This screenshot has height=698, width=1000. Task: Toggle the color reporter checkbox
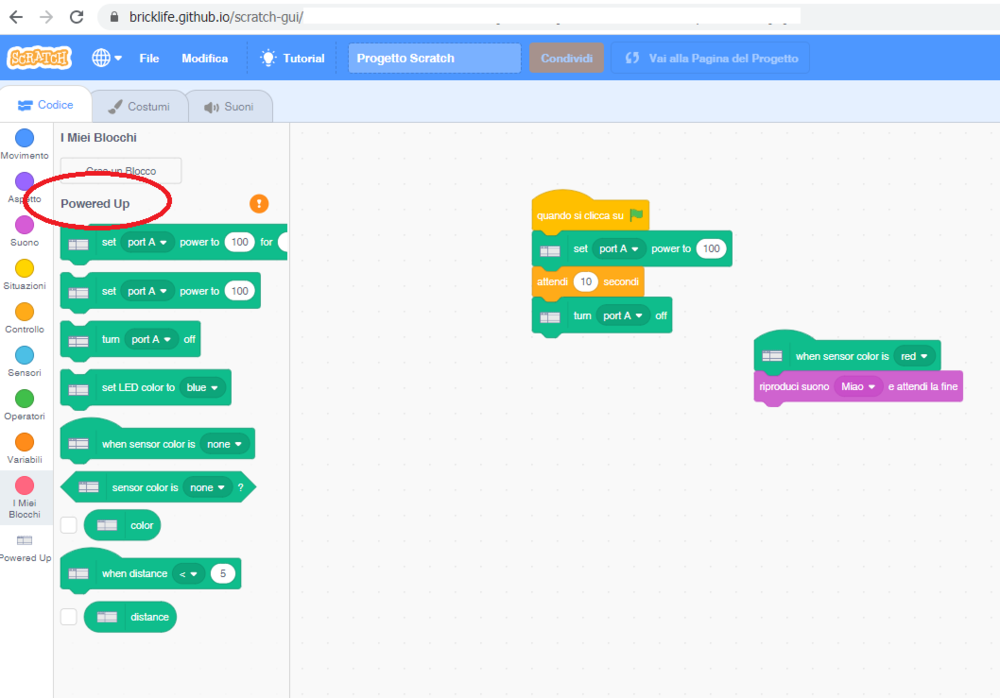click(68, 525)
